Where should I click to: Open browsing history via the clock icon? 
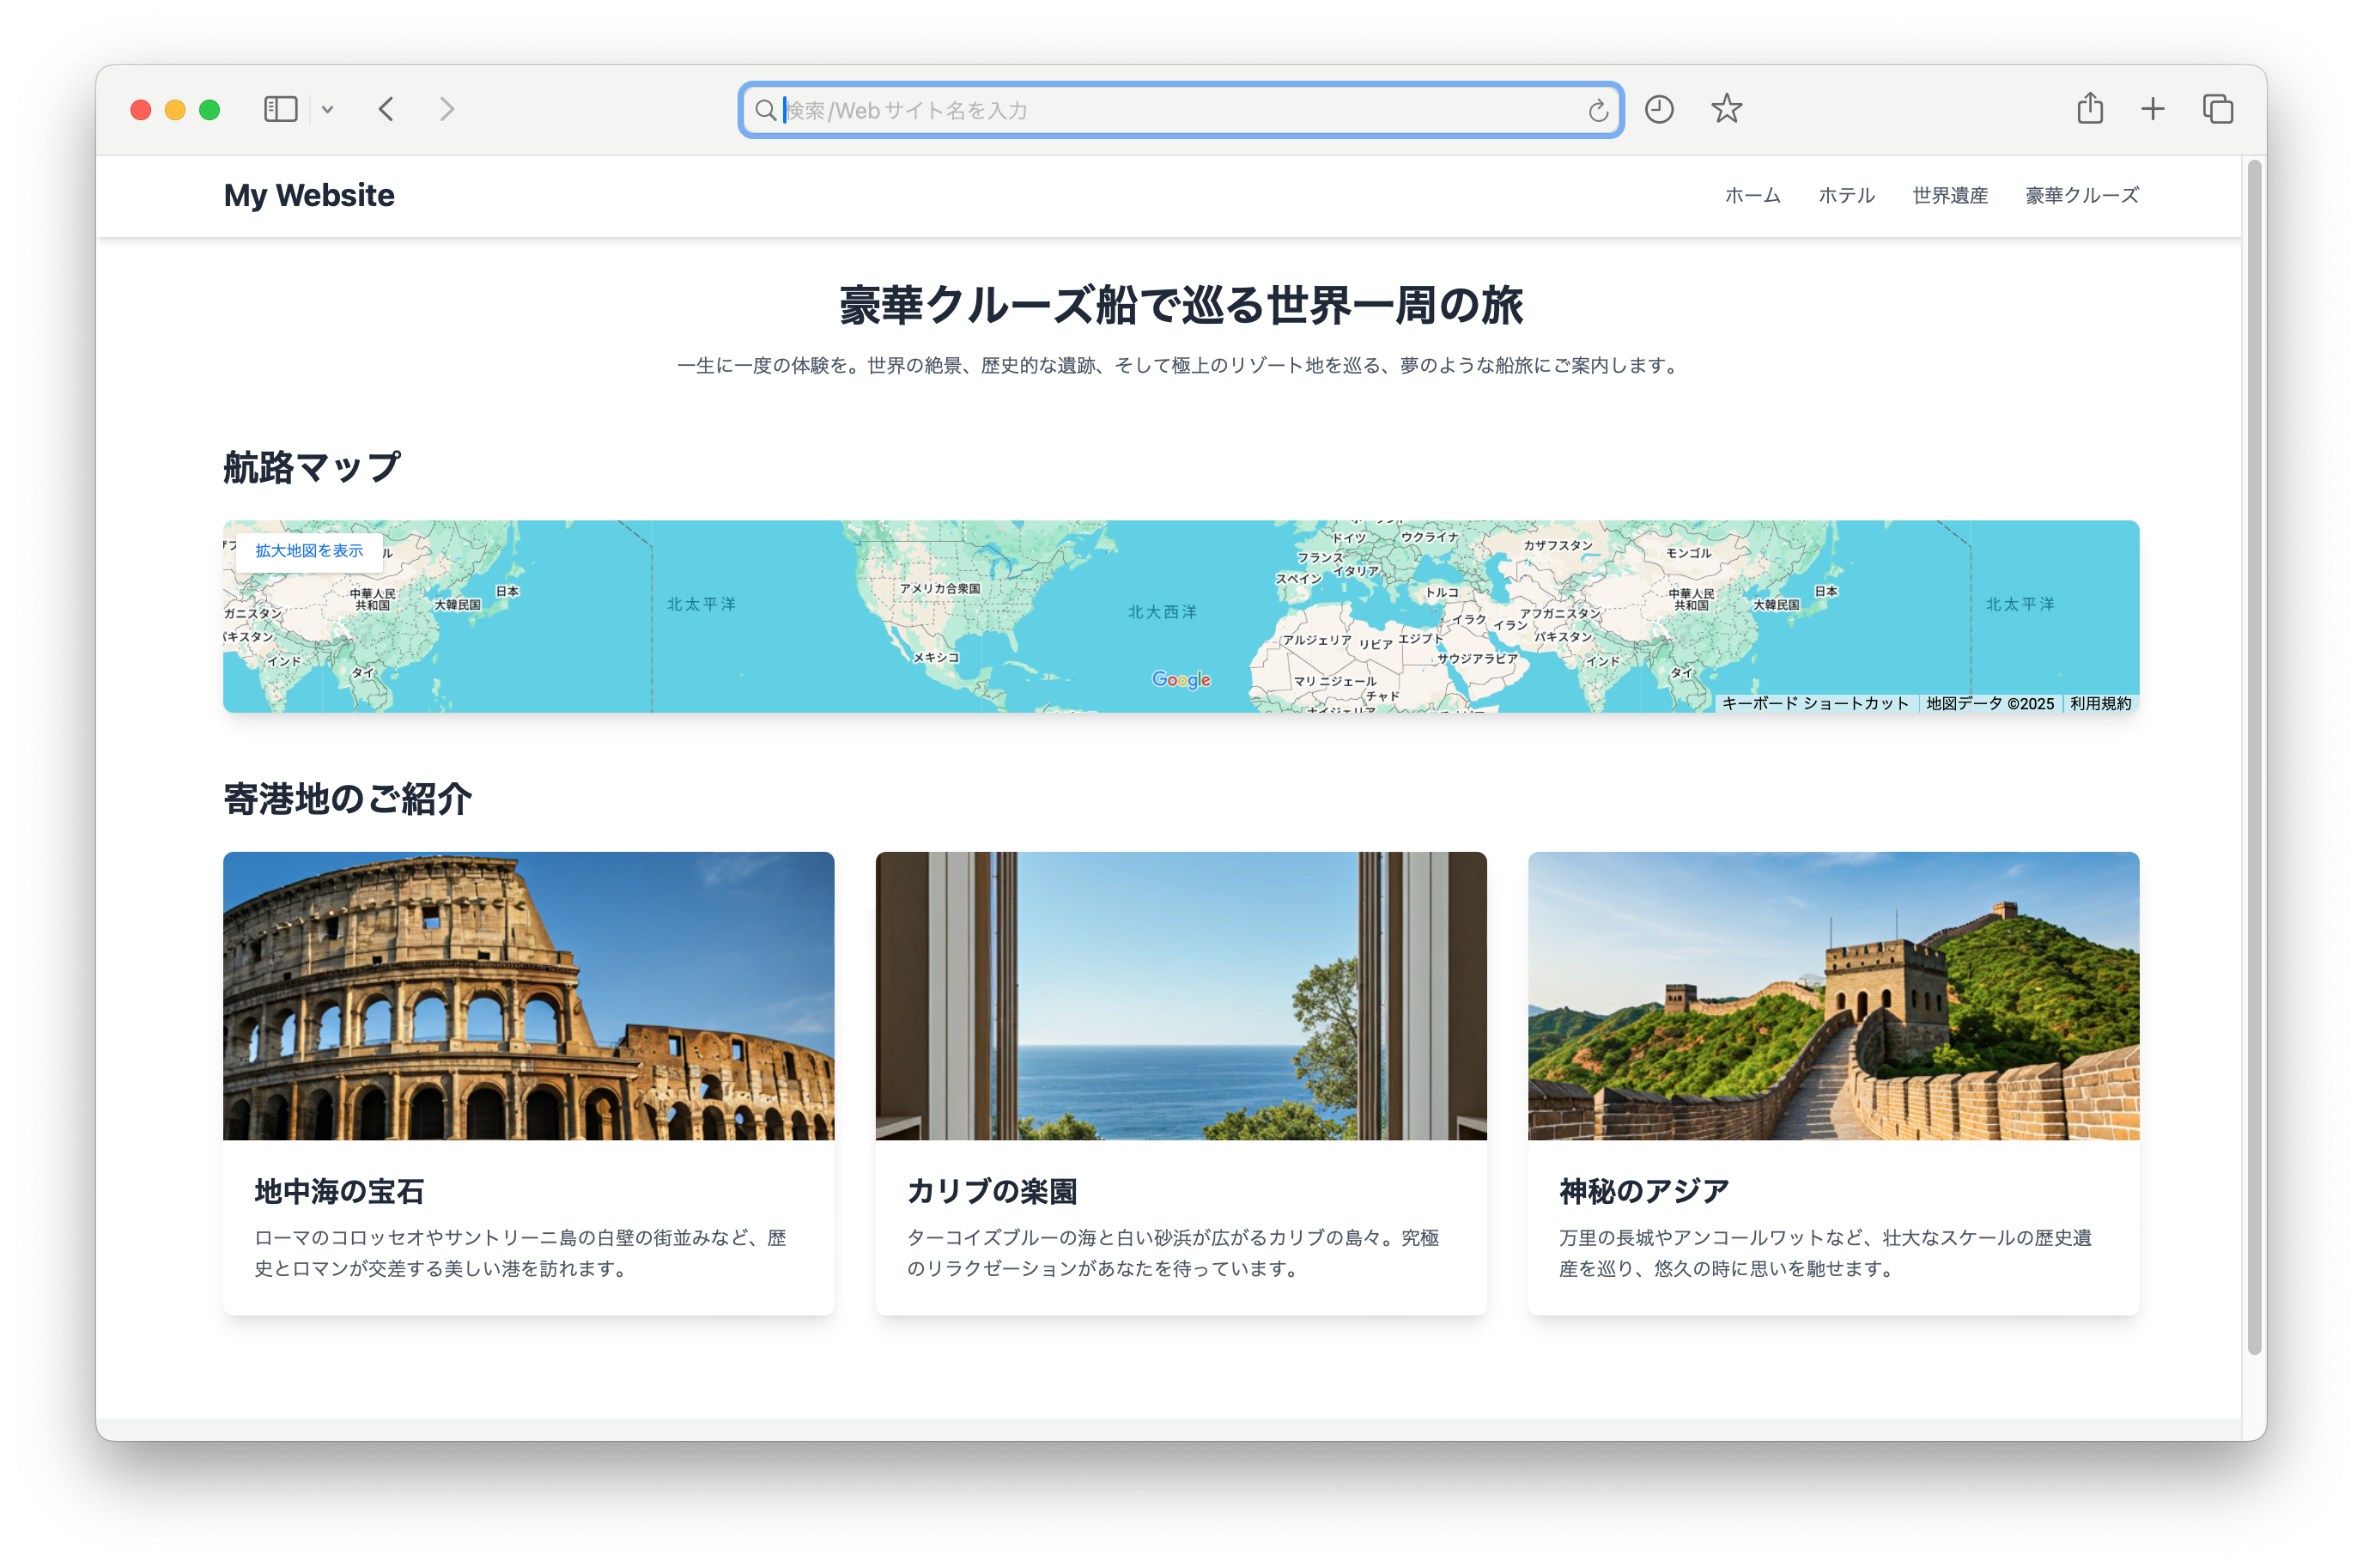coord(1659,109)
